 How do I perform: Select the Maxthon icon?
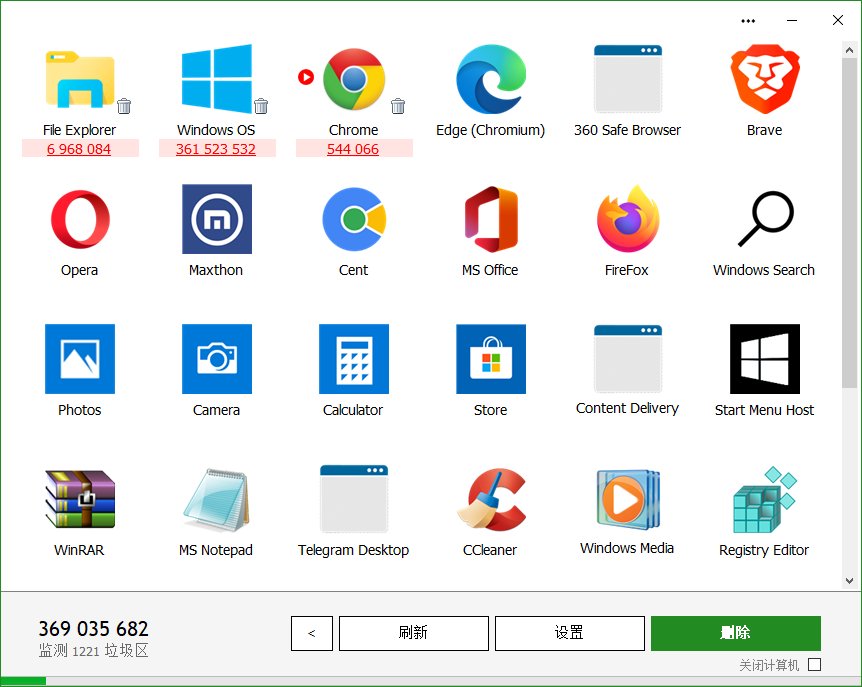217,219
